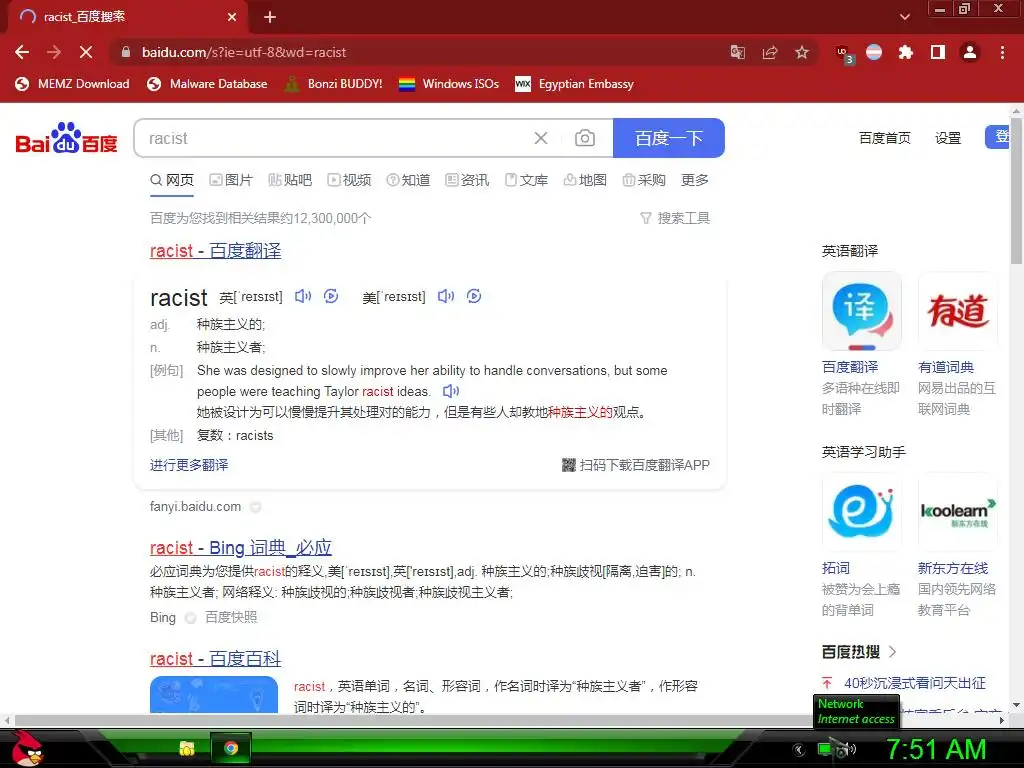Open the 搜索工具 filter
The height and width of the screenshot is (768, 1024).
tap(675, 218)
